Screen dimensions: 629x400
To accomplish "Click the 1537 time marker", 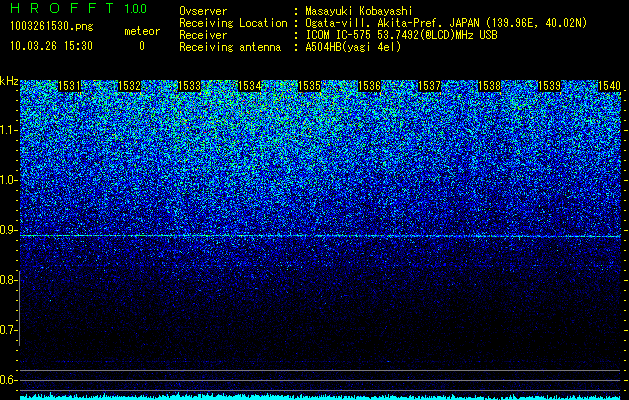I will coord(430,86).
